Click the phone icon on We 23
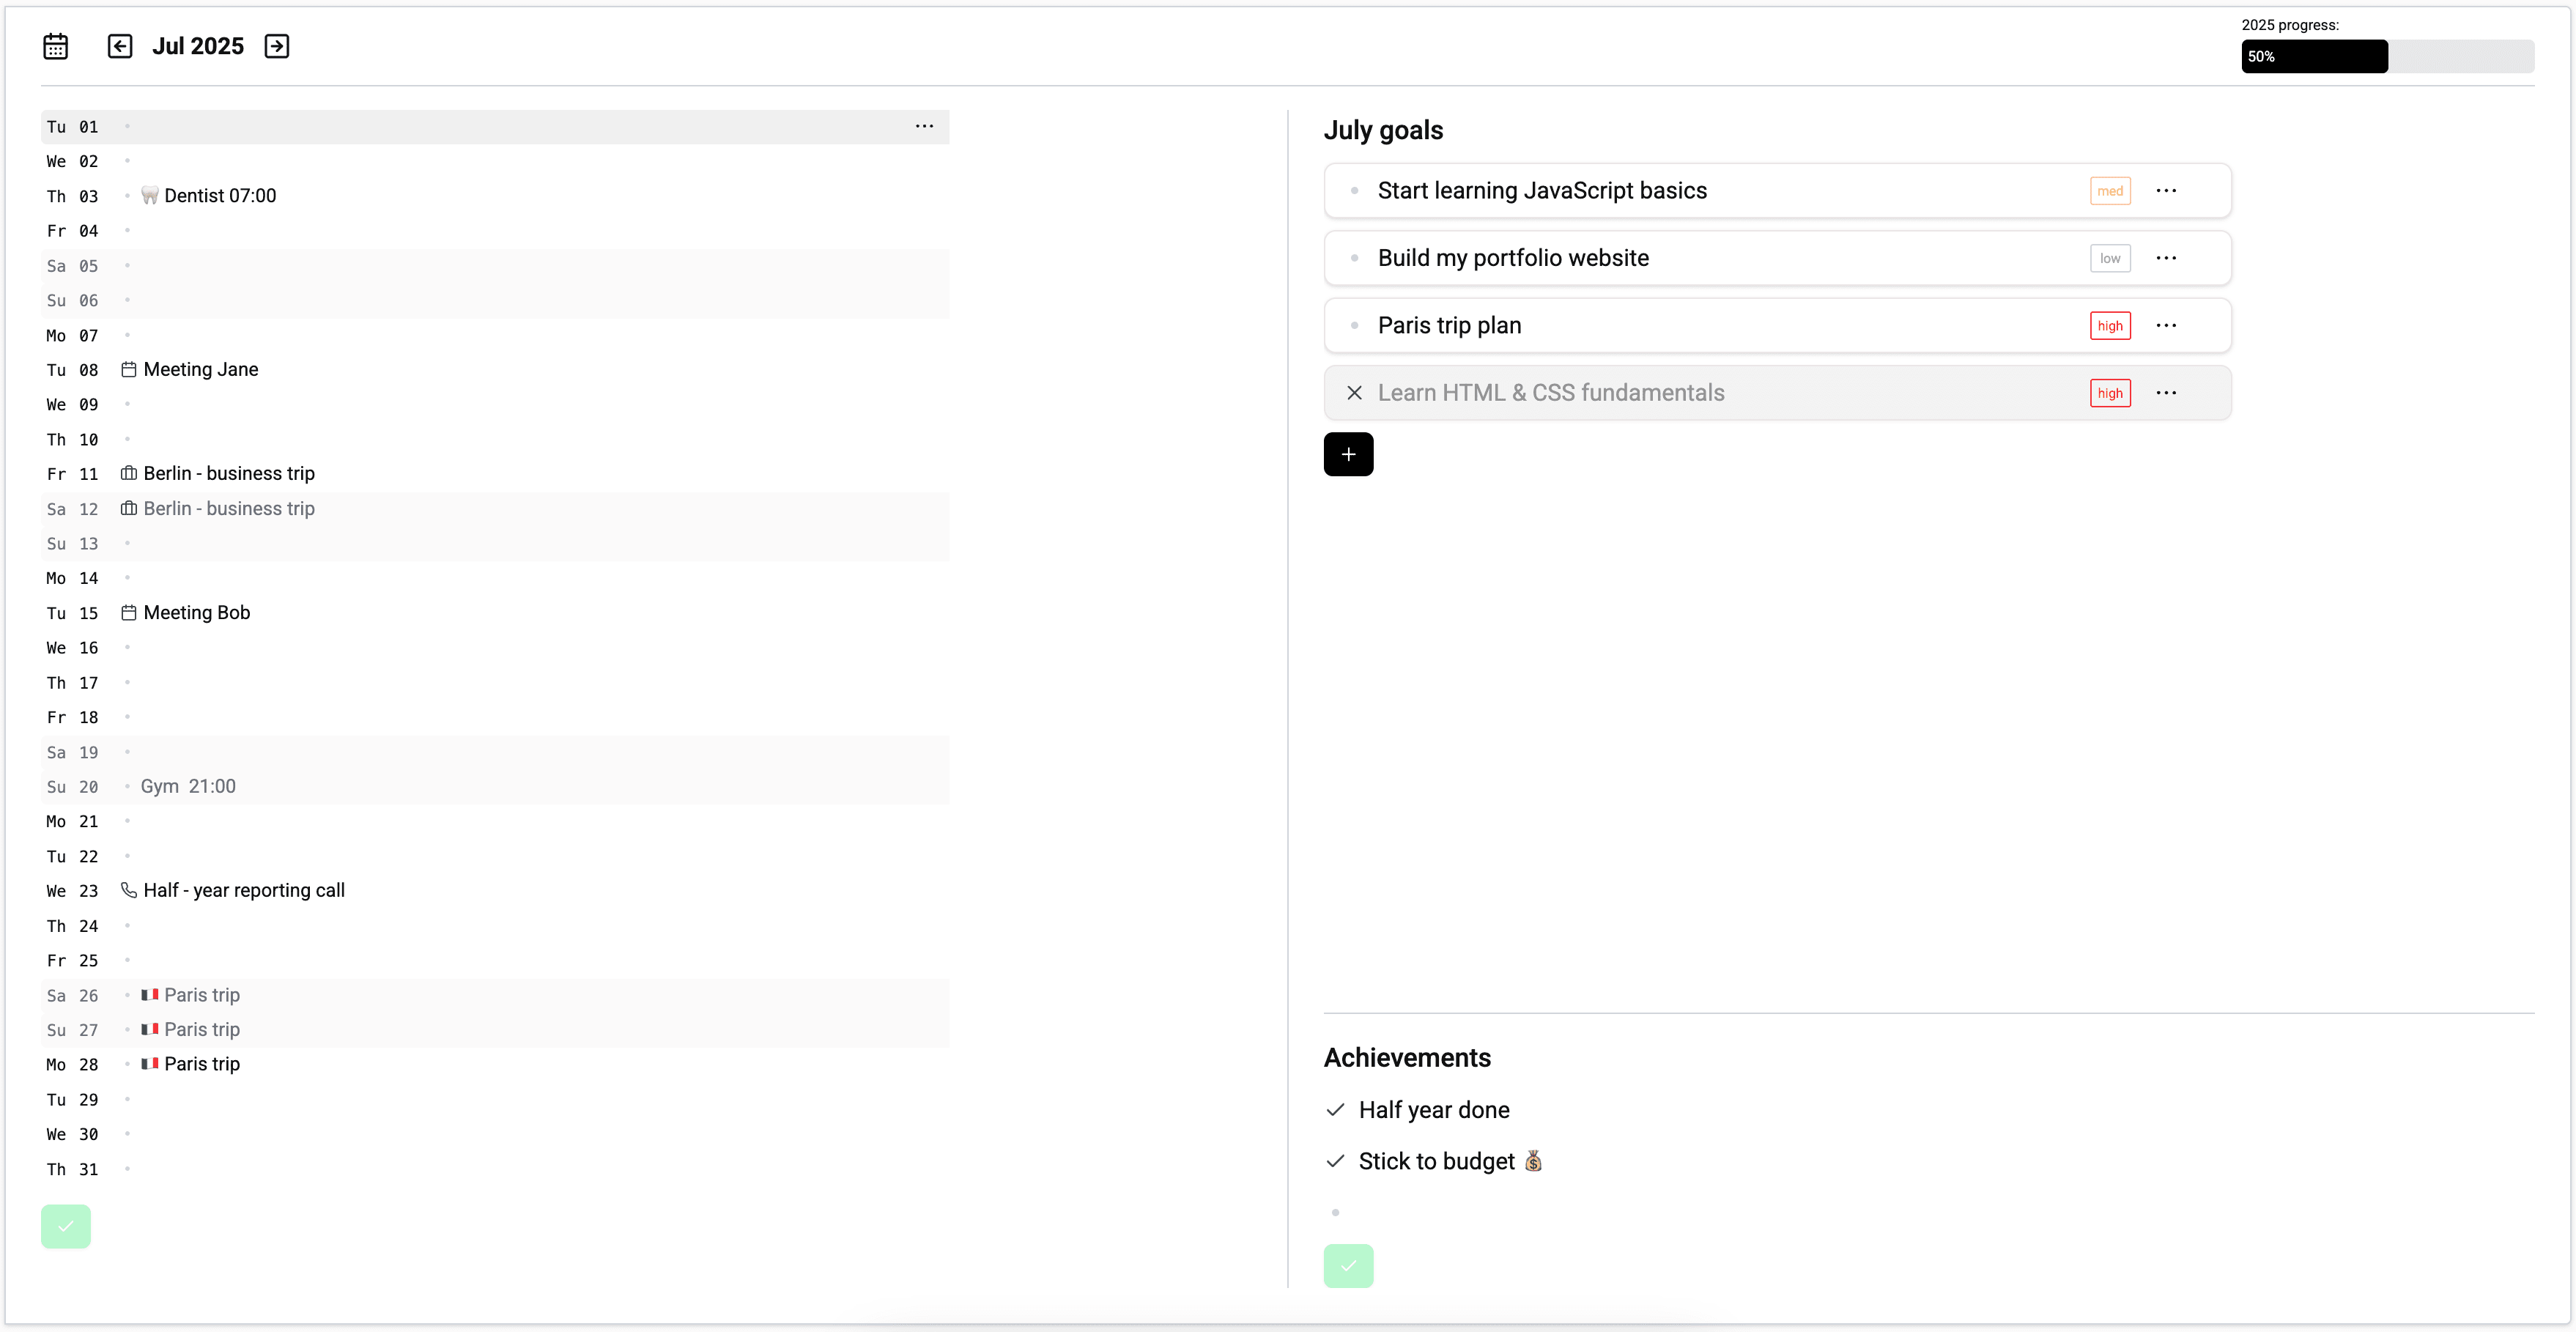 coord(129,890)
